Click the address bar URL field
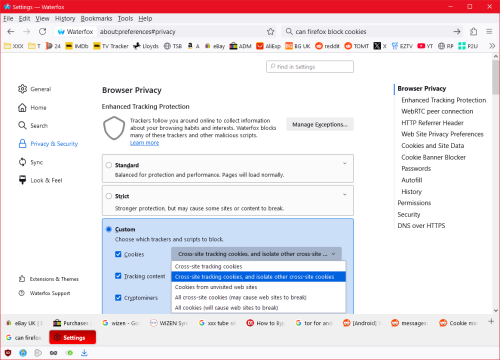Viewport: 500px width, 360px height. click(x=182, y=32)
